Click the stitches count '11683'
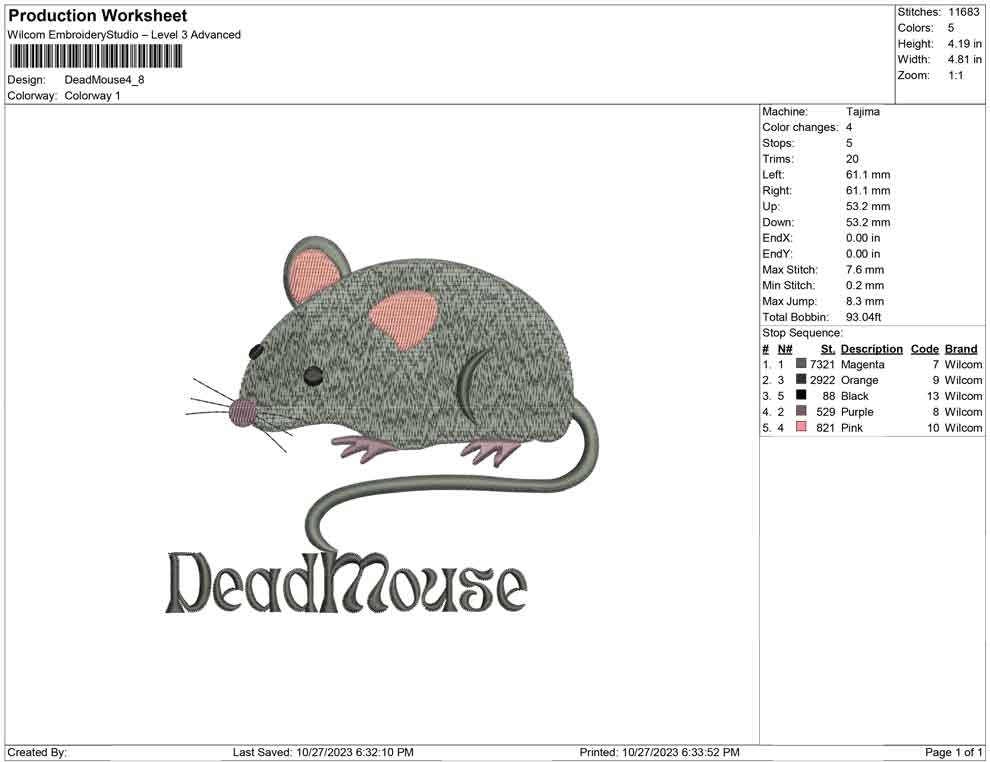 [x=963, y=12]
